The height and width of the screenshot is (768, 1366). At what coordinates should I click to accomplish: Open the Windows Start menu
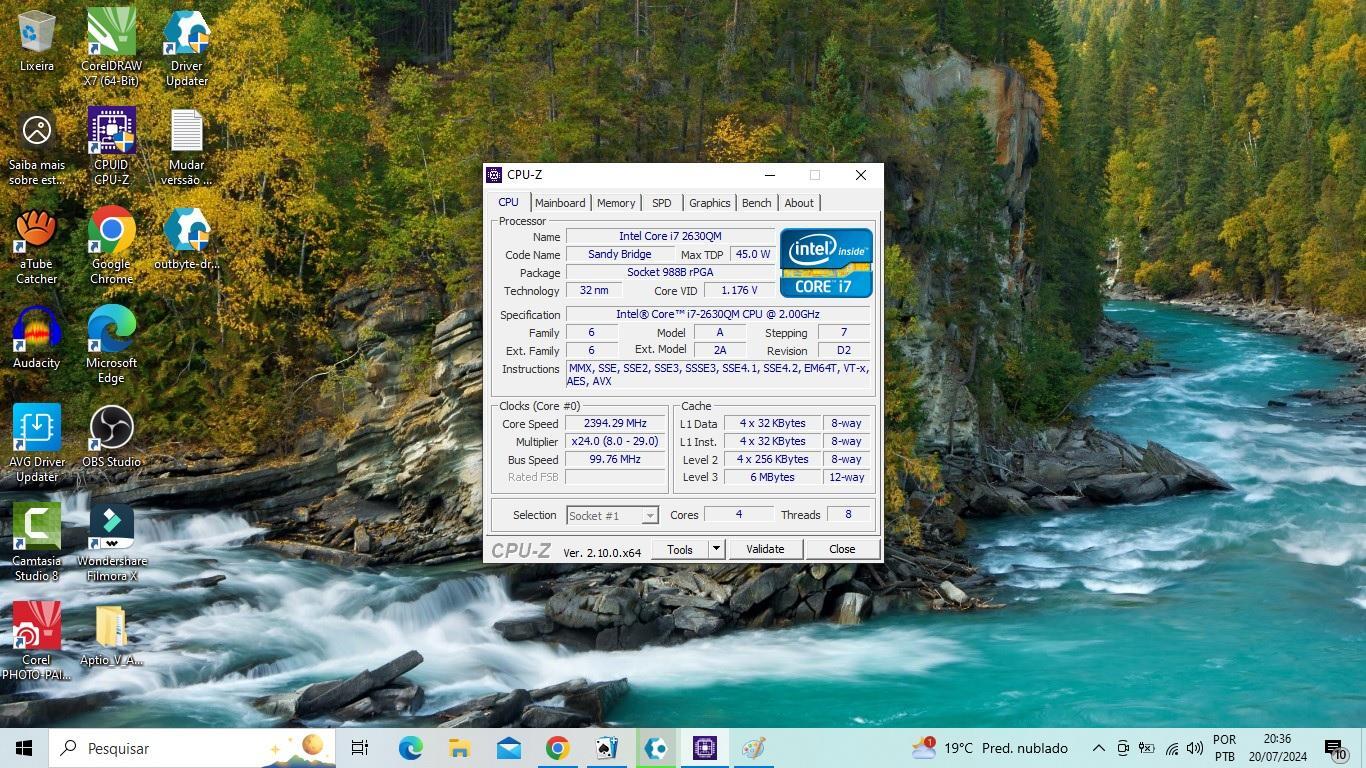24,748
